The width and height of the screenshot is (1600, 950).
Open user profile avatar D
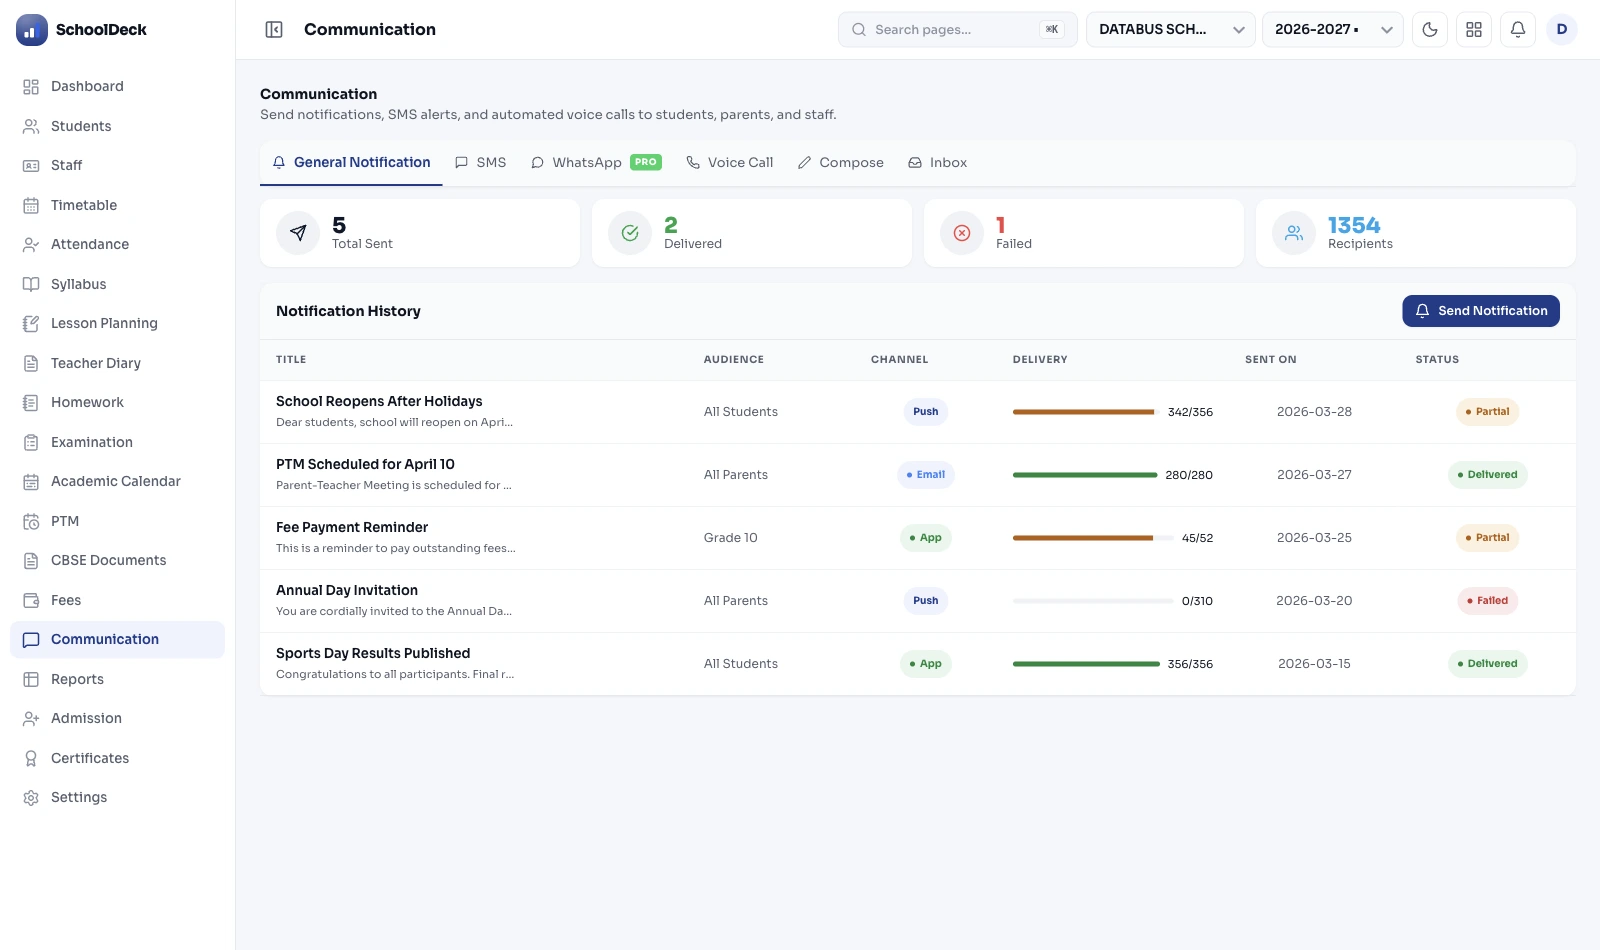1562,30
